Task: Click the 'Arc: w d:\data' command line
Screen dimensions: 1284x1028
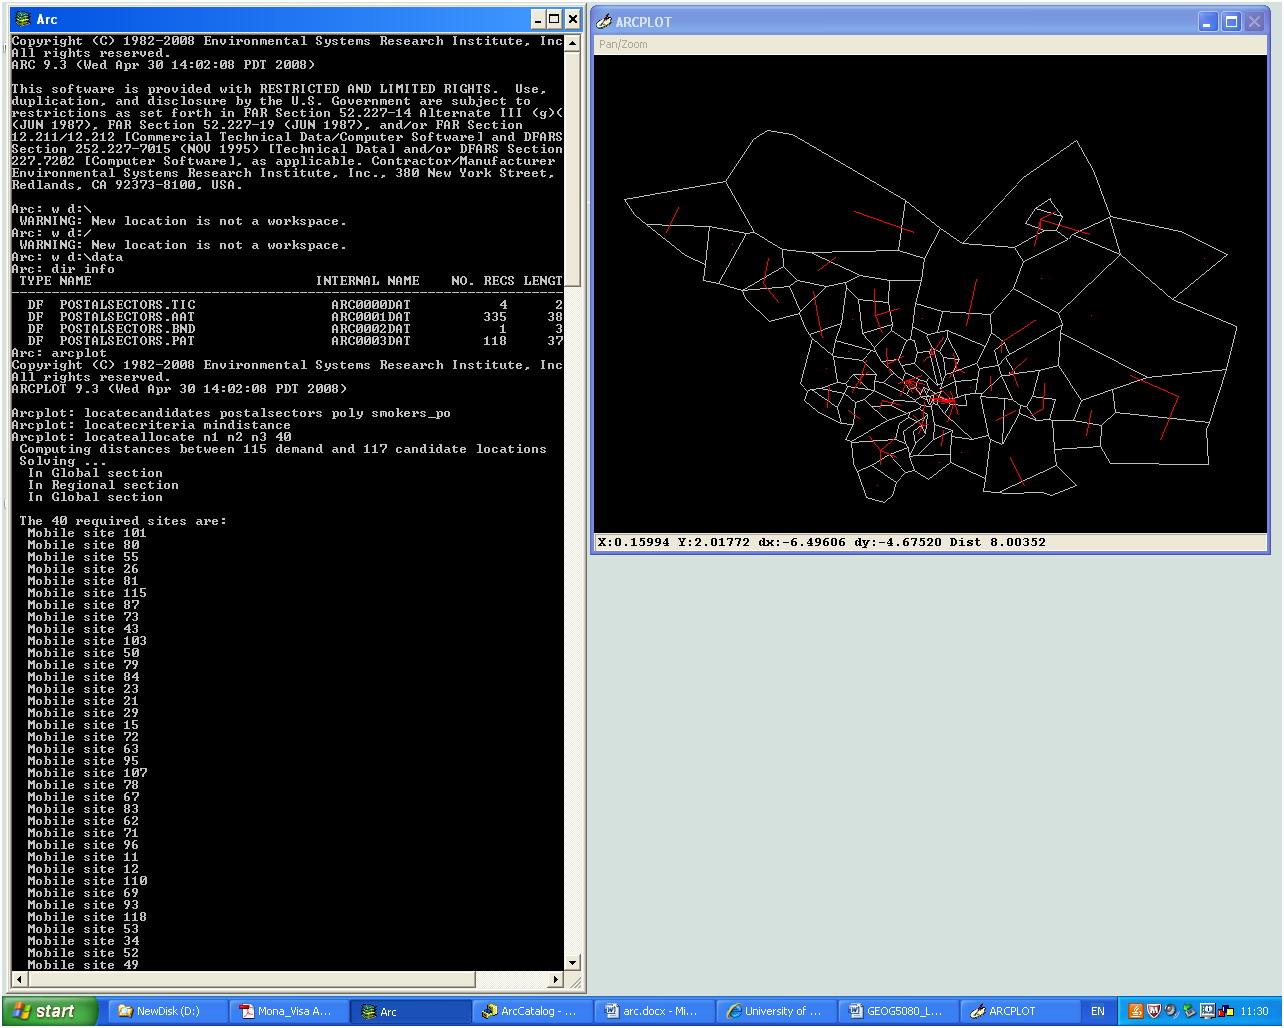Action: [67, 257]
